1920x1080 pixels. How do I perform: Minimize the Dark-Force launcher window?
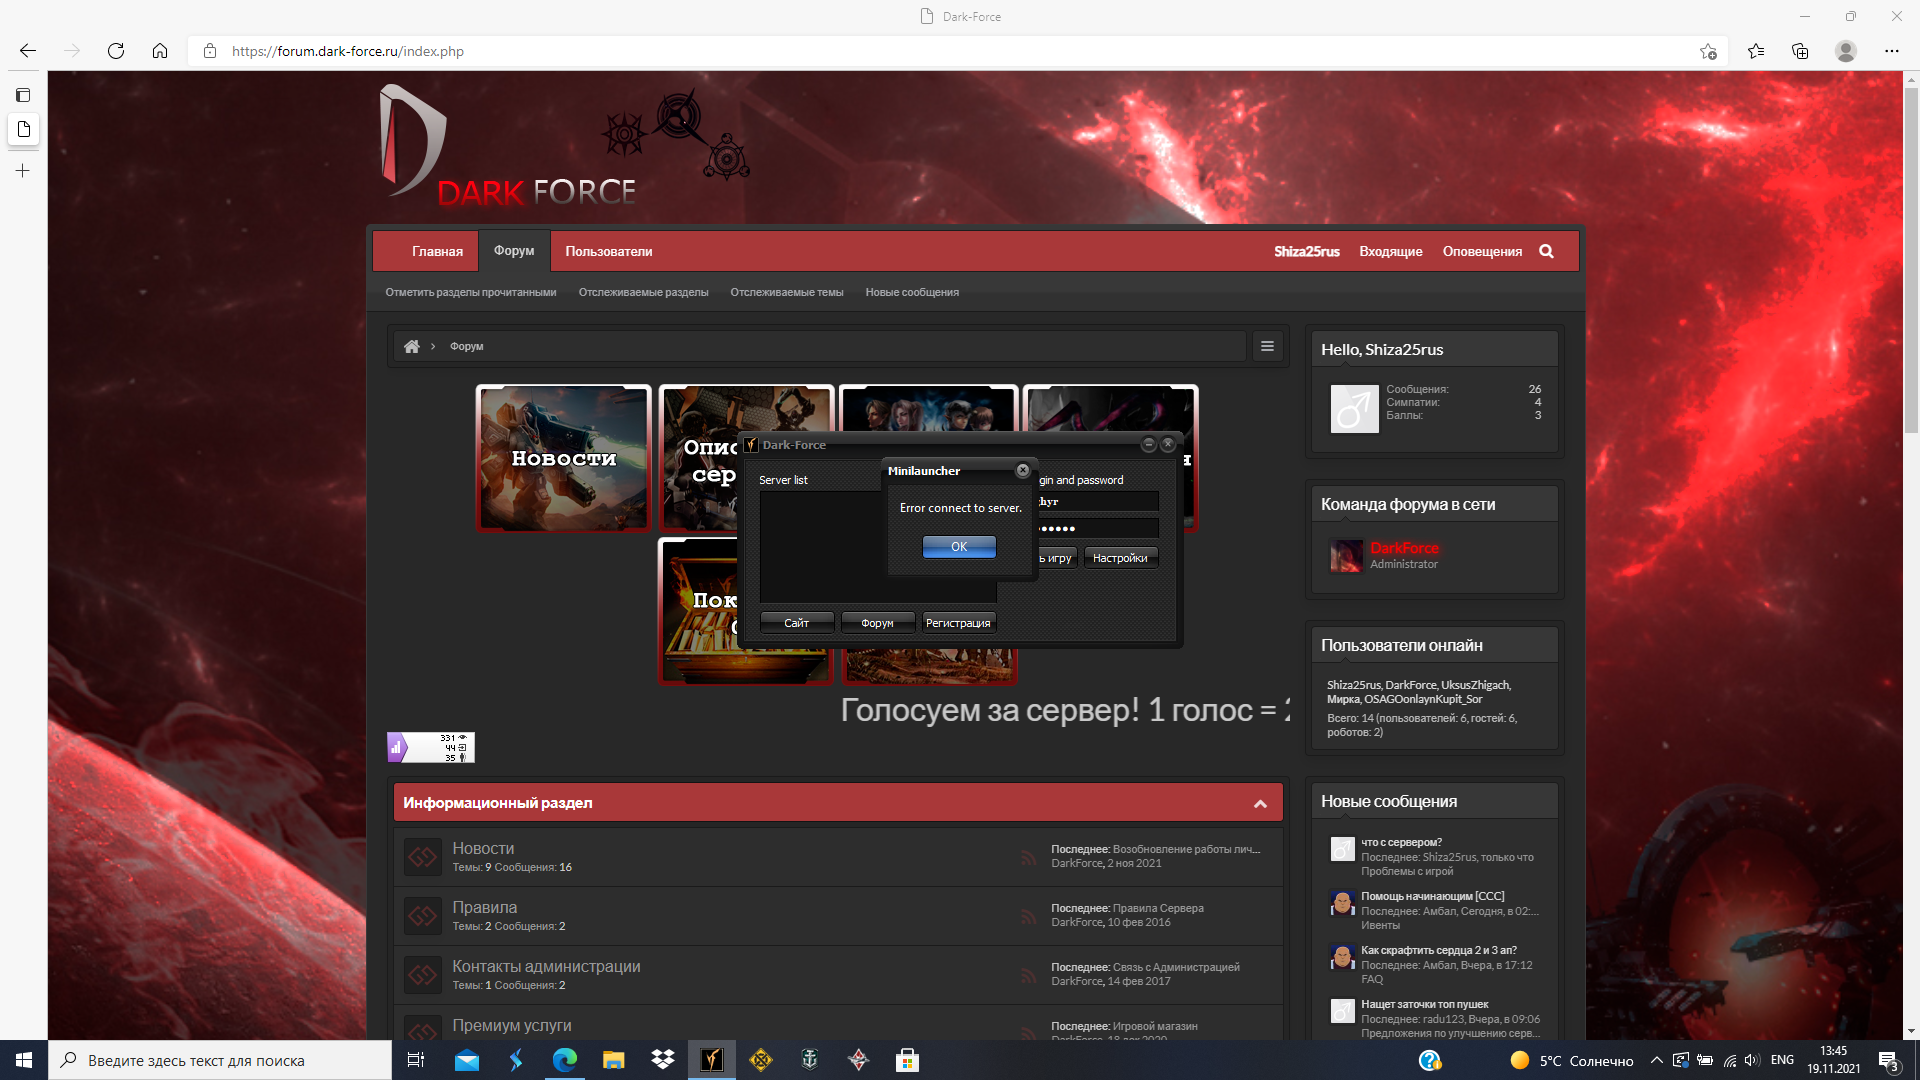pos(1148,444)
